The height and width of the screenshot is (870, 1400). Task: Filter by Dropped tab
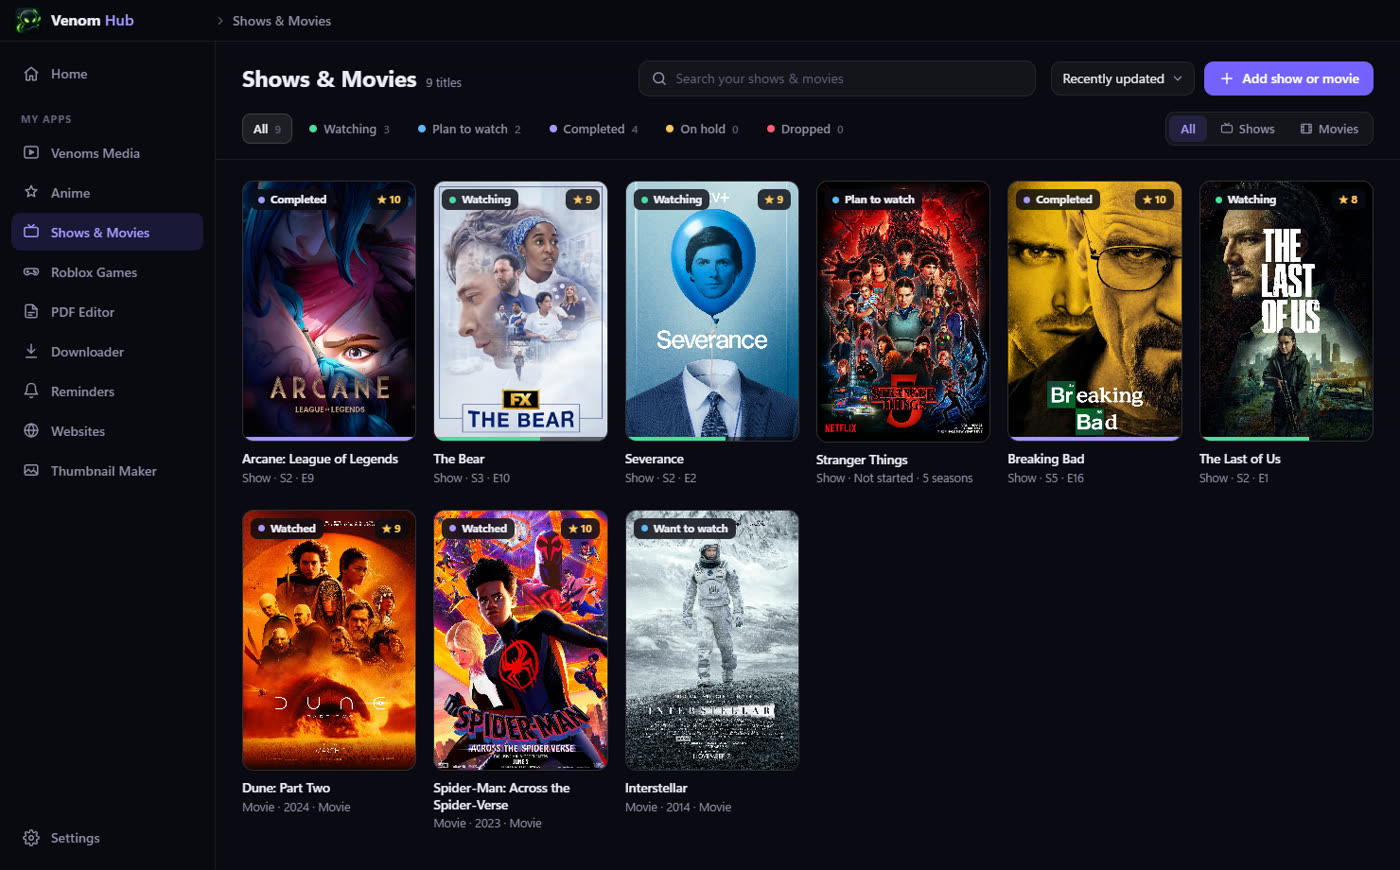805,129
